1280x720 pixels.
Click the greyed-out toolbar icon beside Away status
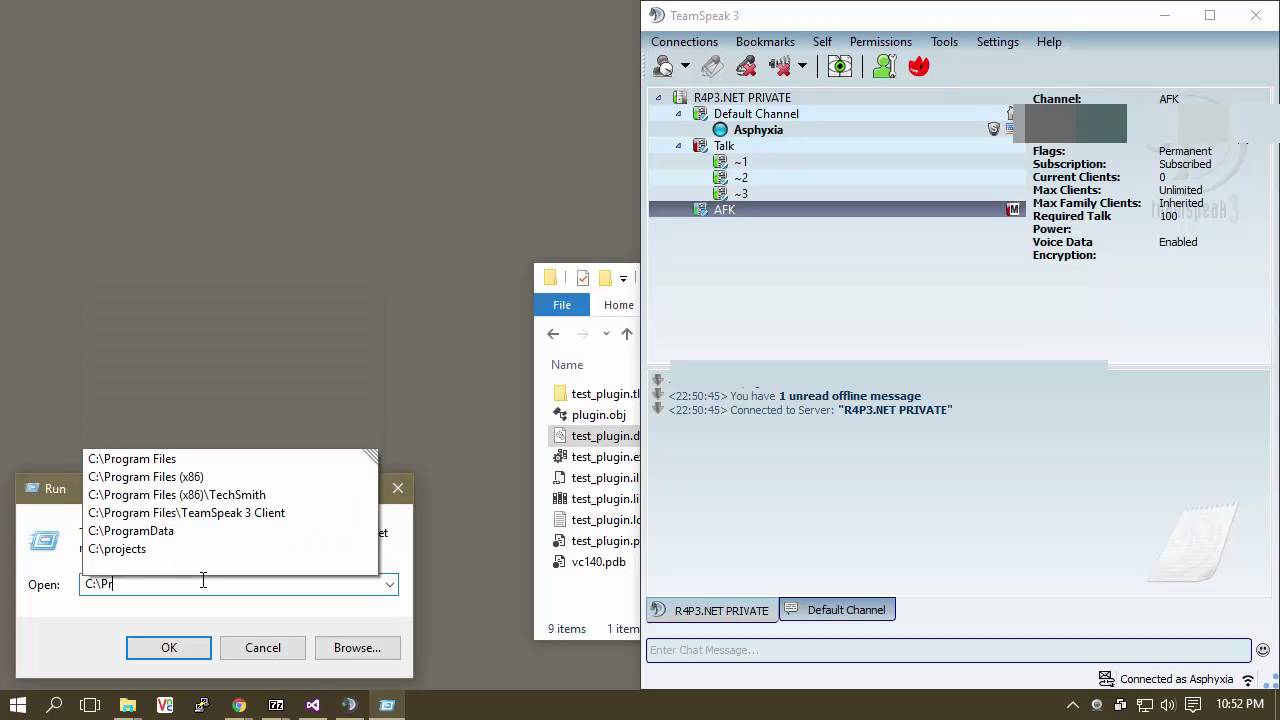[712, 67]
